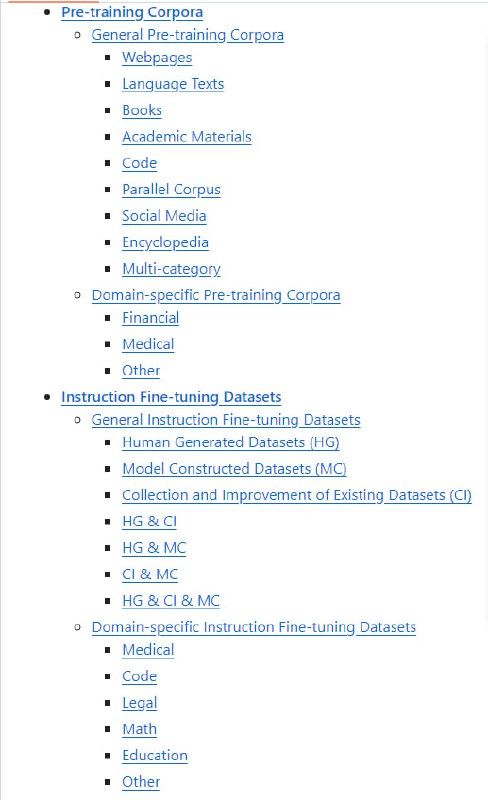The width and height of the screenshot is (488, 800).
Task: Open Academic Materials link
Action: (187, 137)
